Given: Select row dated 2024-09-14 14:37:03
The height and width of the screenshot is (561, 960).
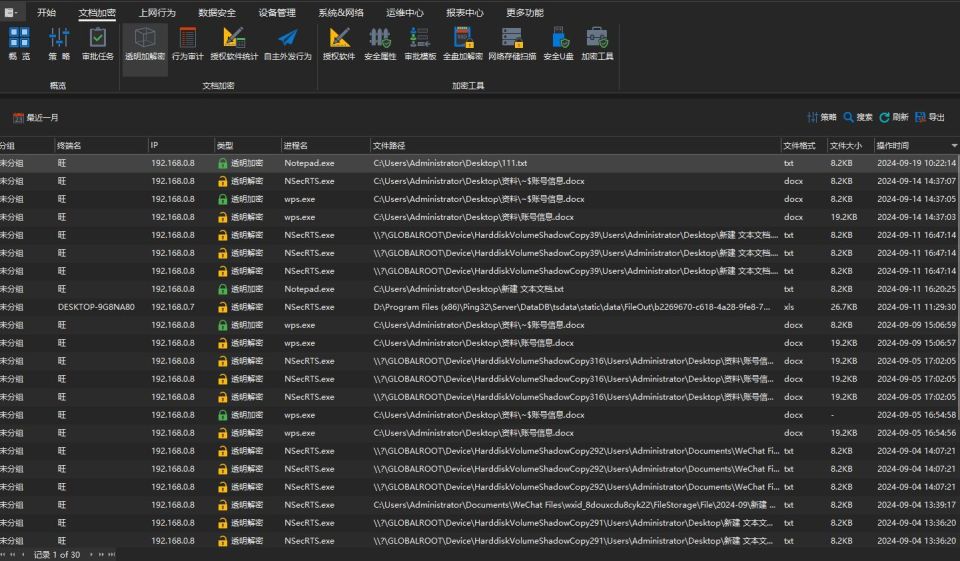Looking at the screenshot, I should point(480,217).
